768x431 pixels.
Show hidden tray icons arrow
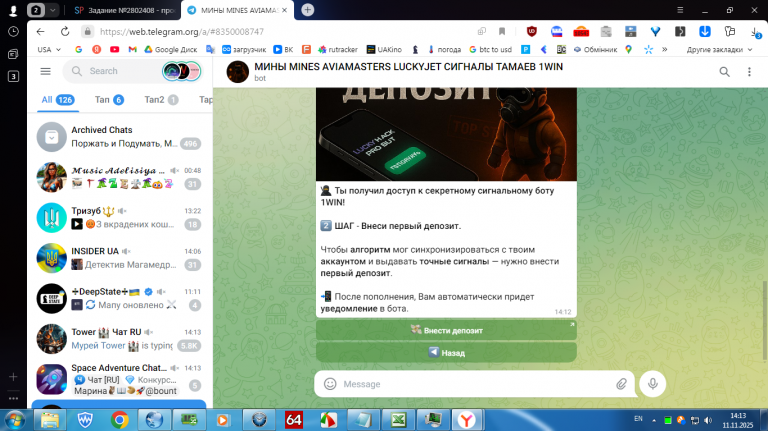tap(653, 420)
